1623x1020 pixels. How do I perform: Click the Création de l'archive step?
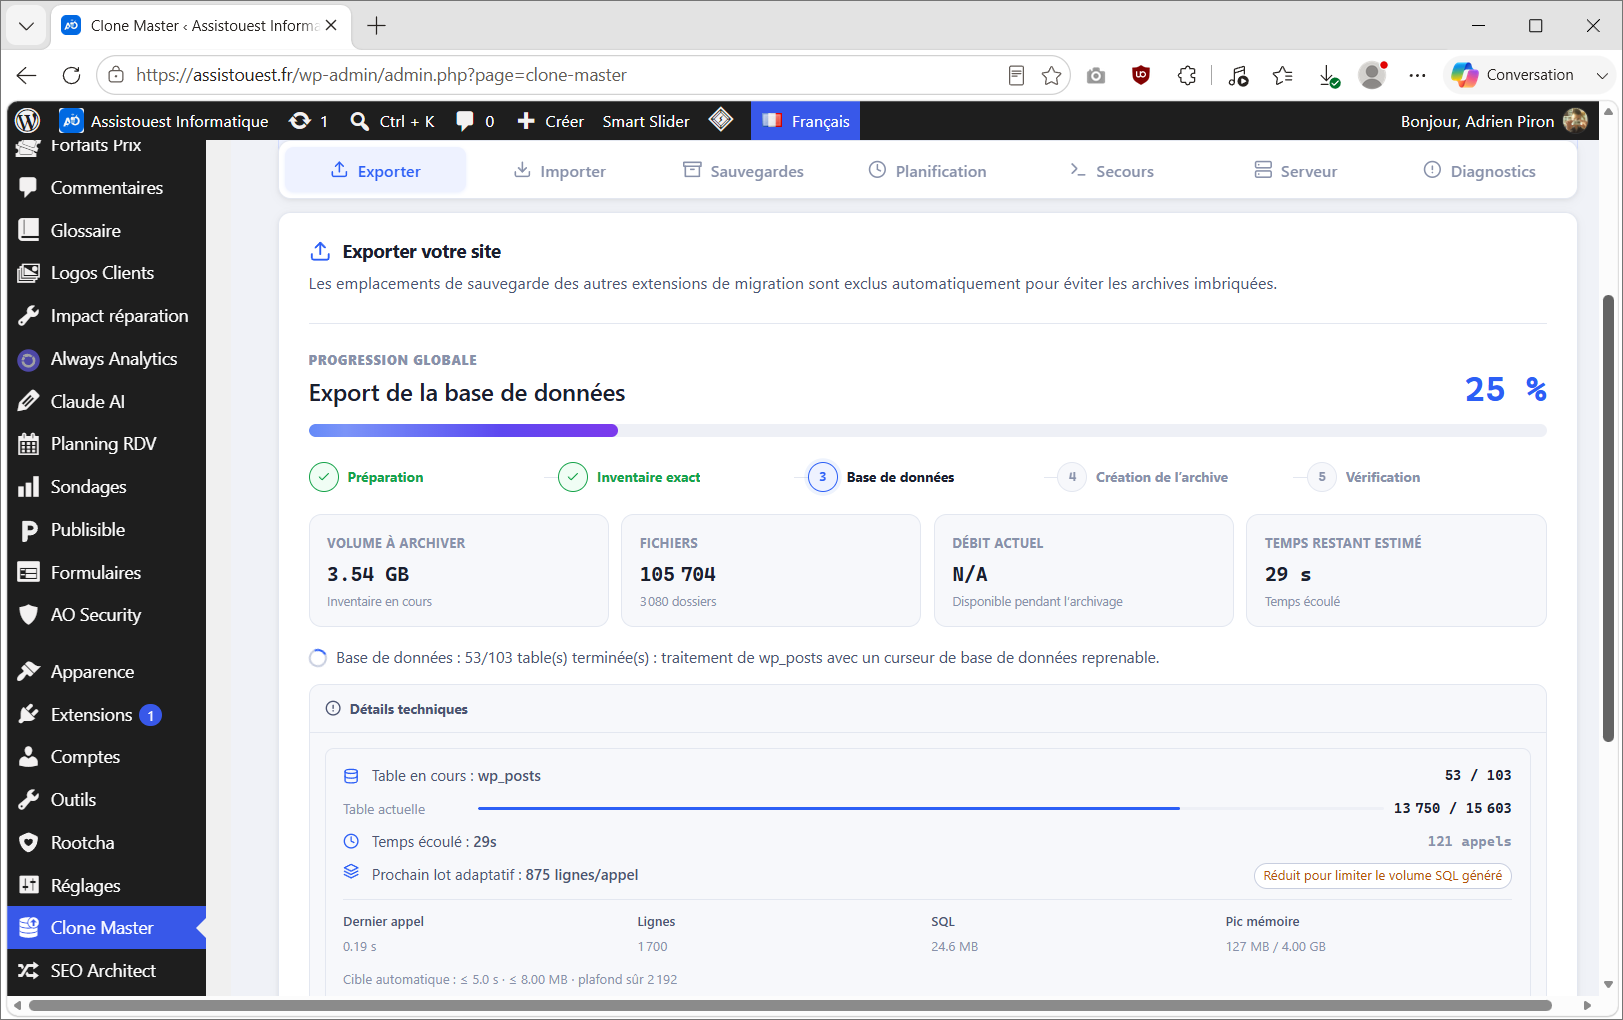tap(1143, 477)
